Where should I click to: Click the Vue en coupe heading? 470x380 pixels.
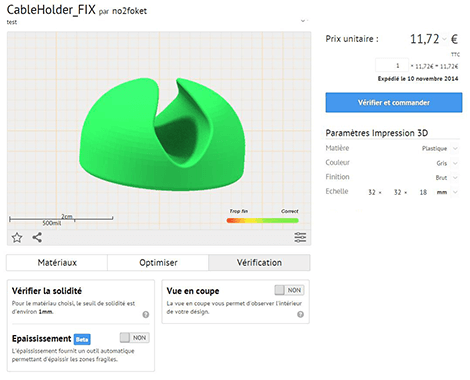pos(193,291)
